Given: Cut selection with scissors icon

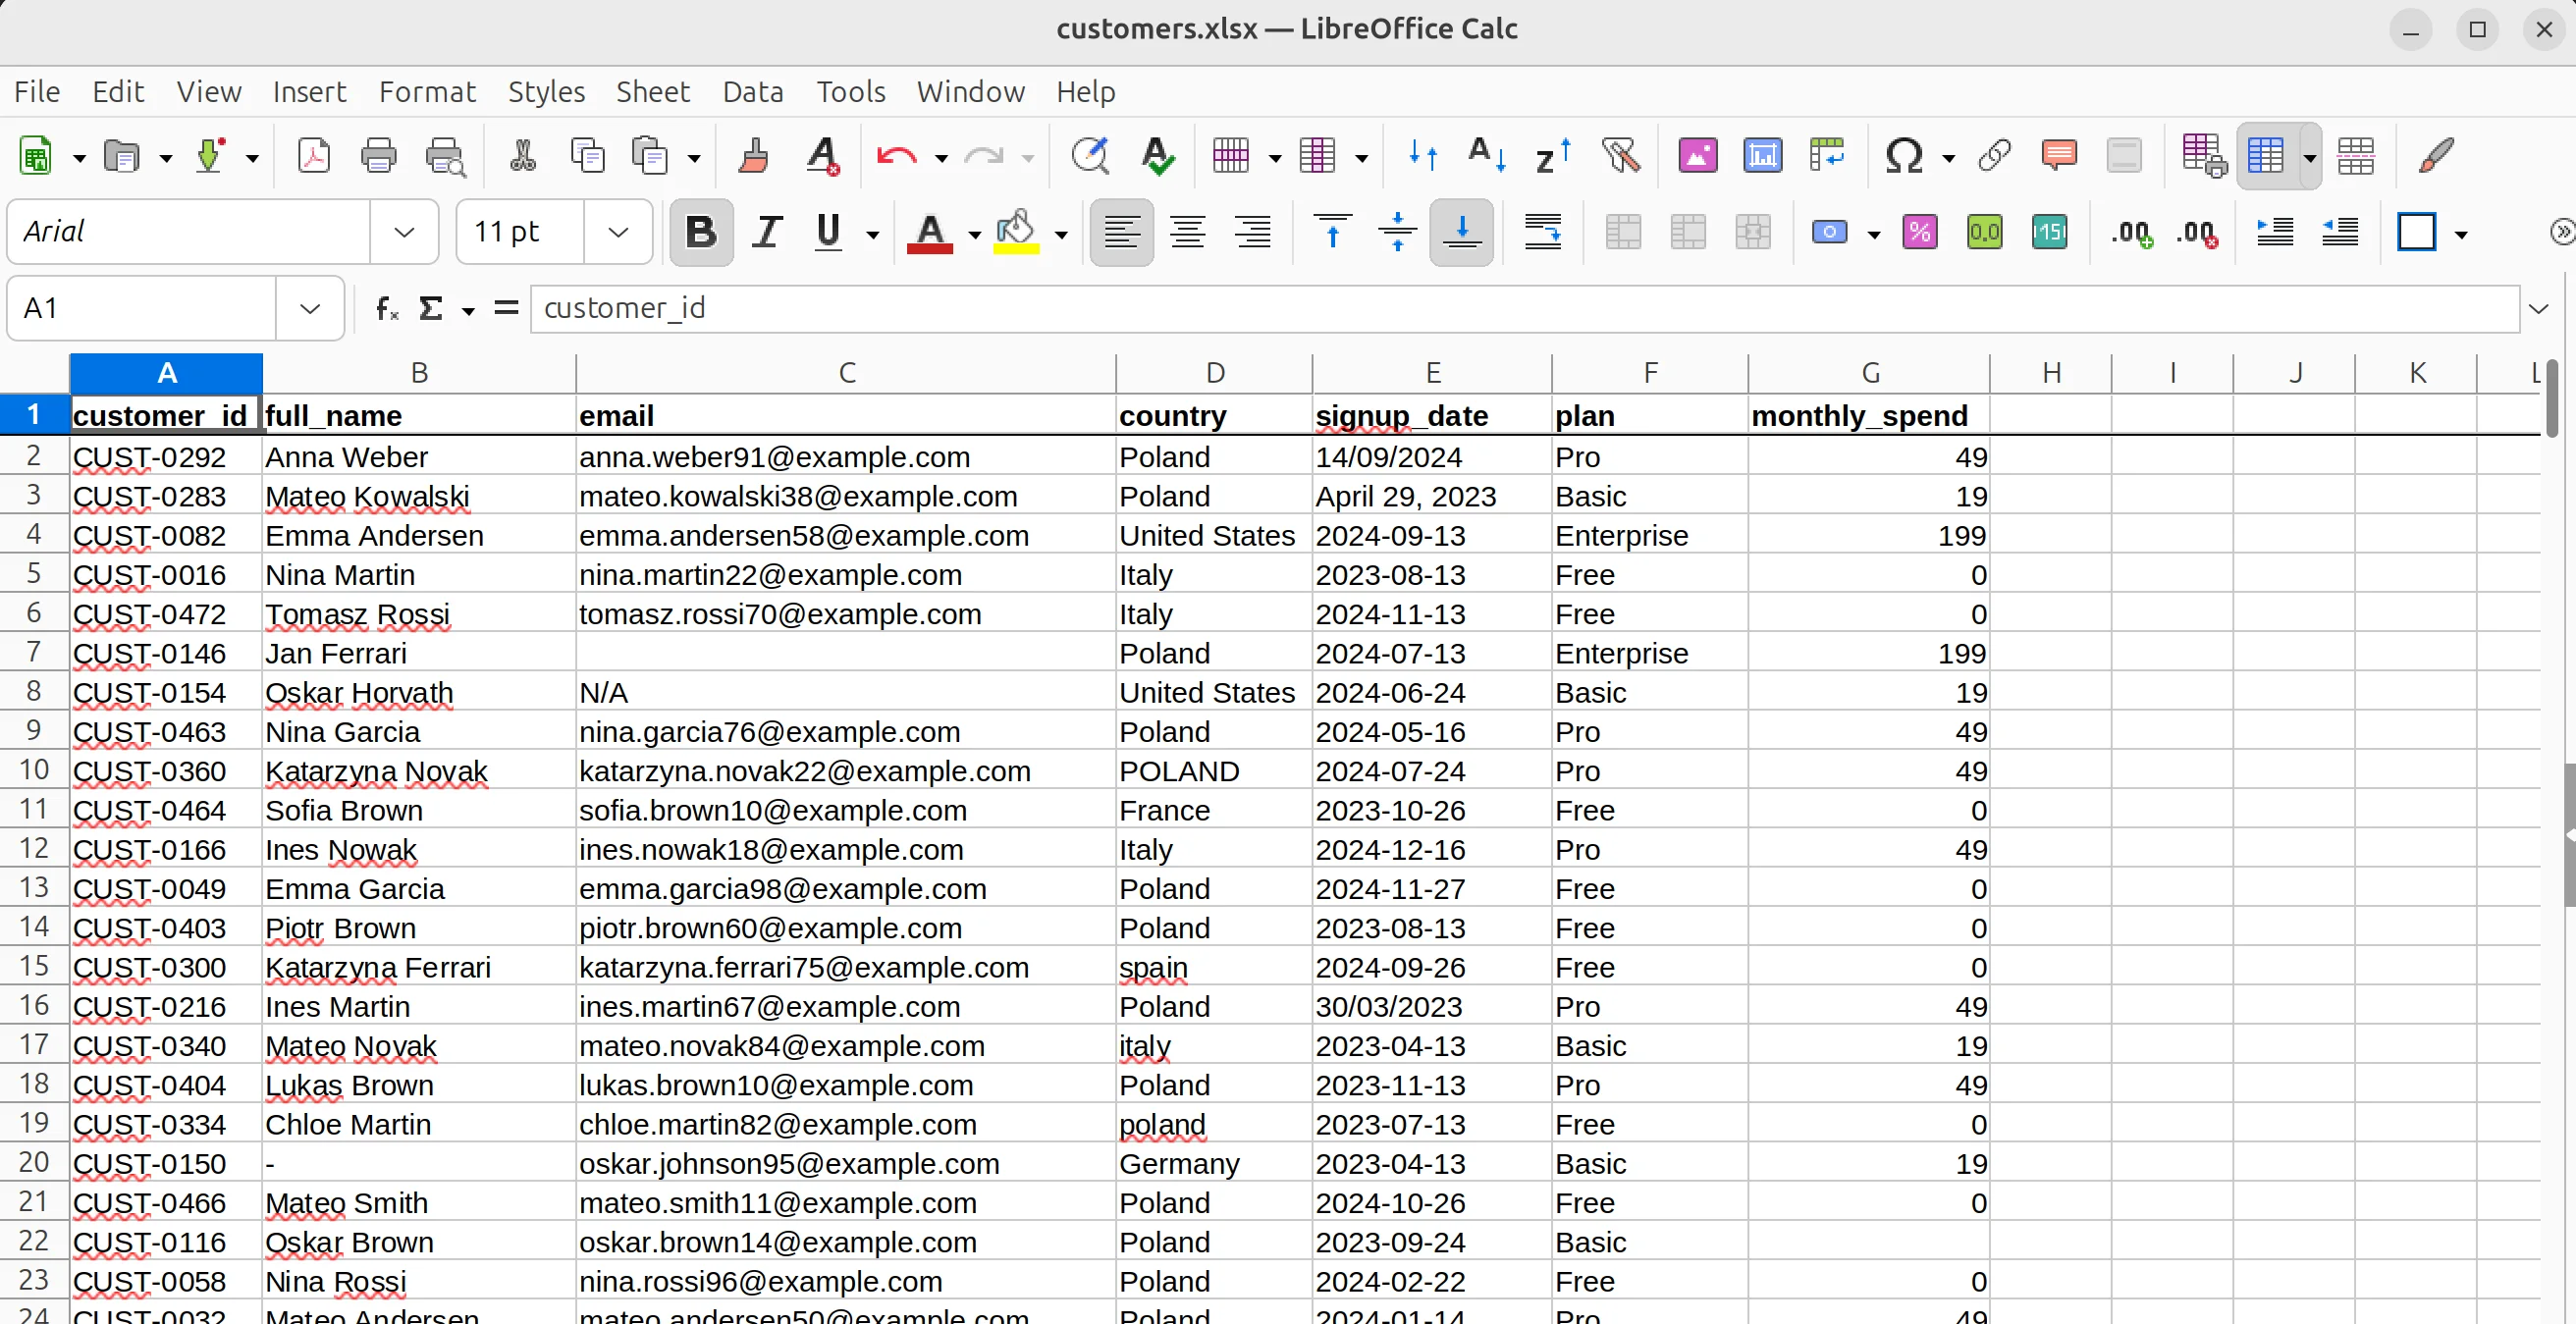Looking at the screenshot, I should coord(522,156).
